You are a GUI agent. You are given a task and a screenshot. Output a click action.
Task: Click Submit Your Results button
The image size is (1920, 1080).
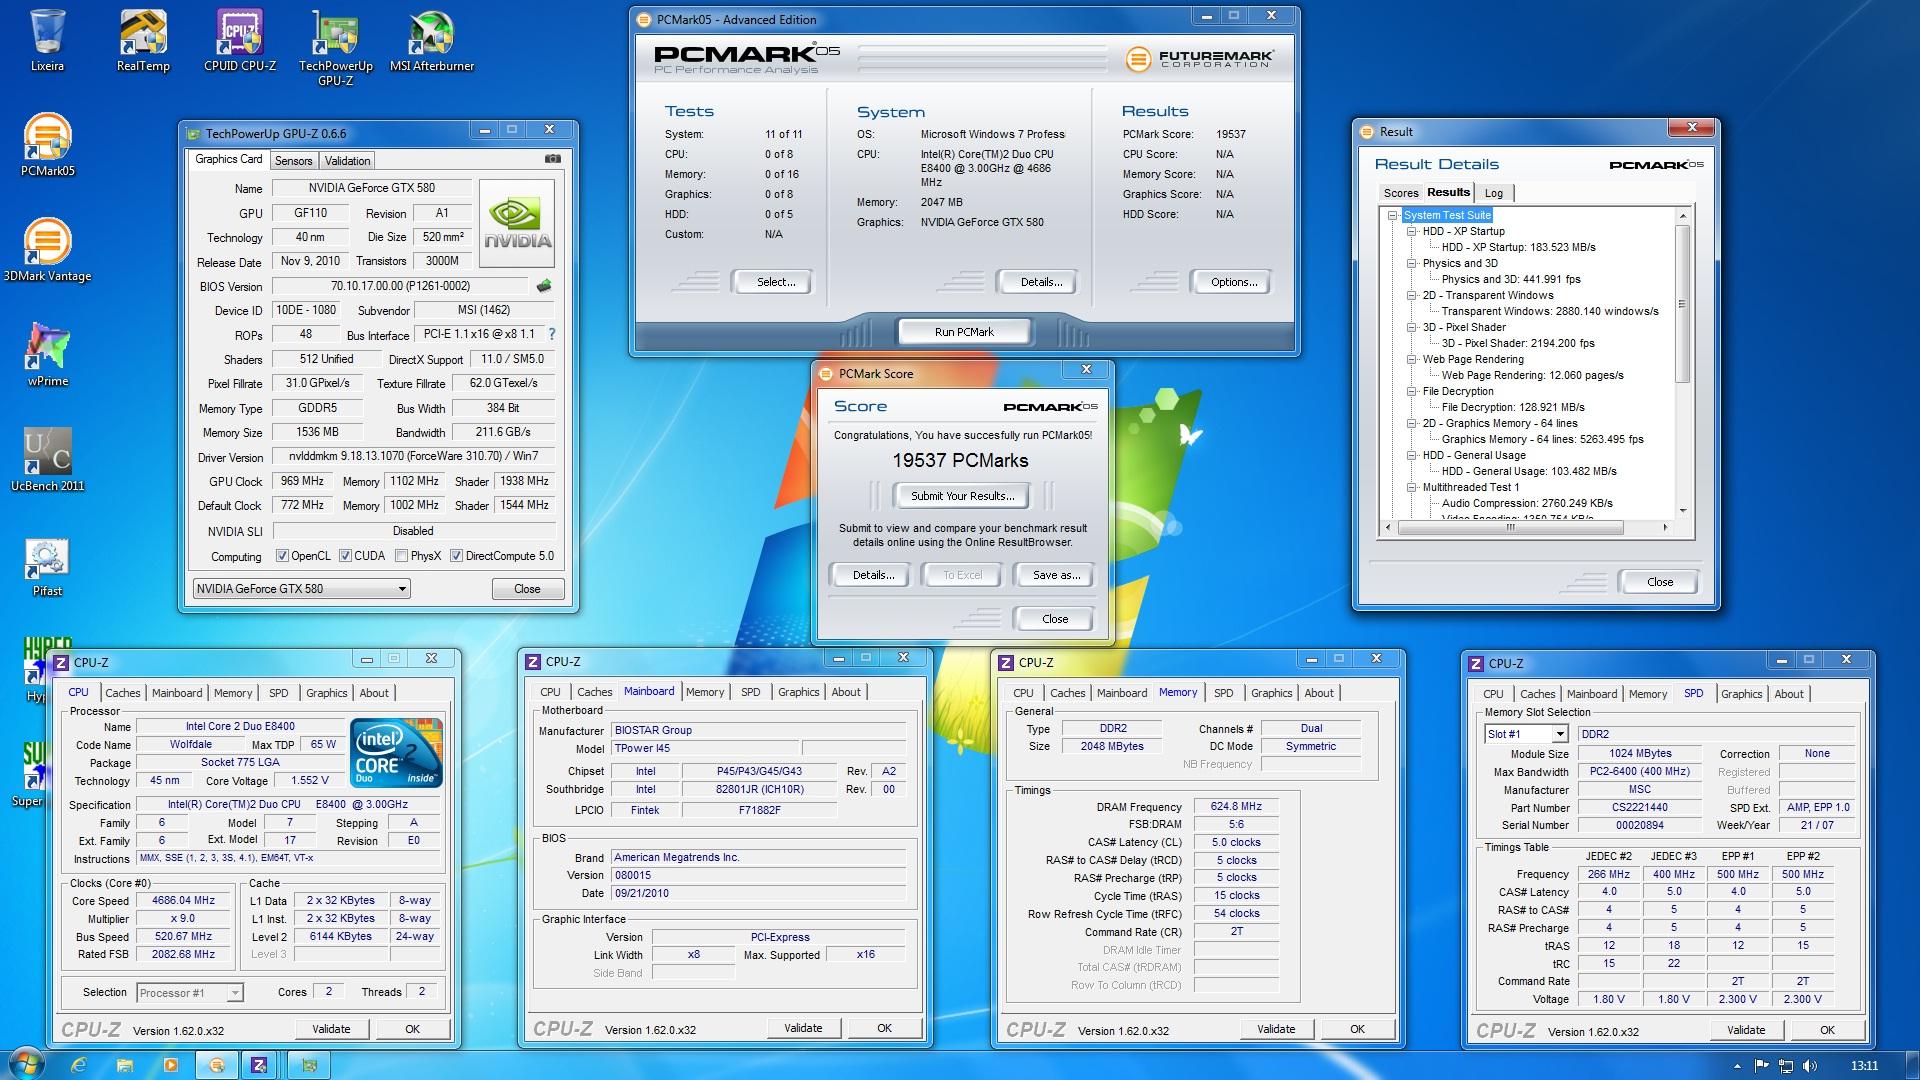[962, 496]
